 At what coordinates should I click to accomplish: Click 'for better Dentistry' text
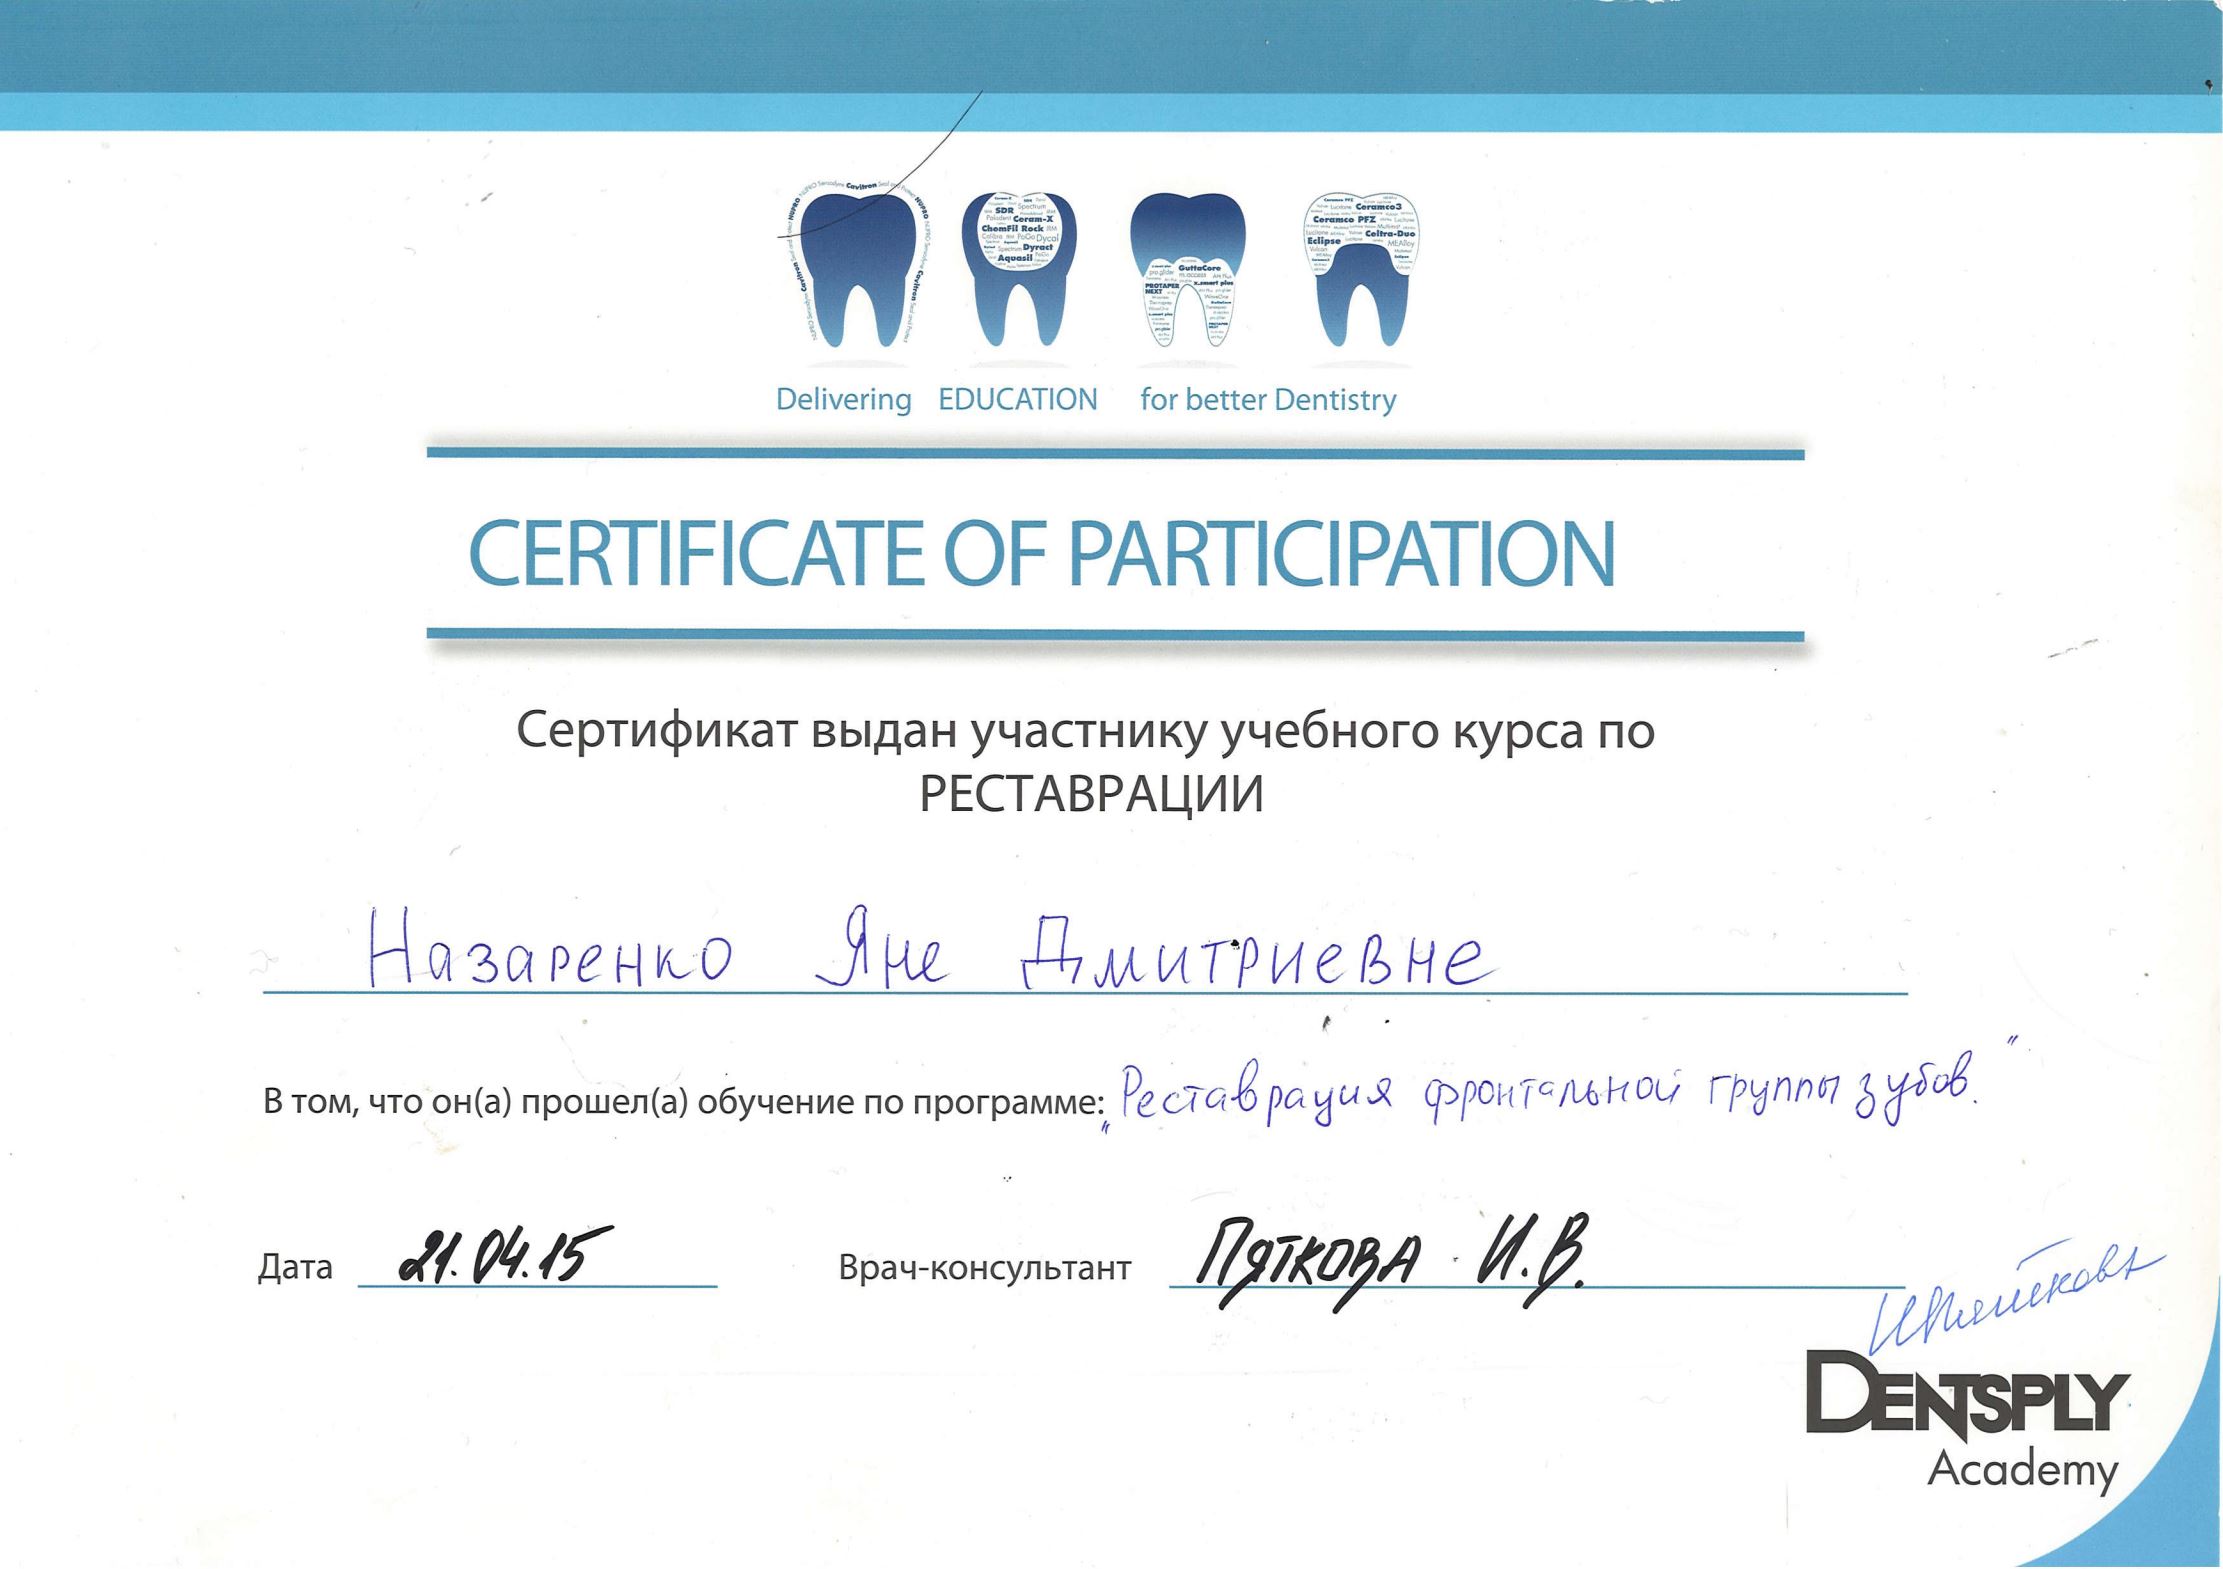coord(1268,400)
